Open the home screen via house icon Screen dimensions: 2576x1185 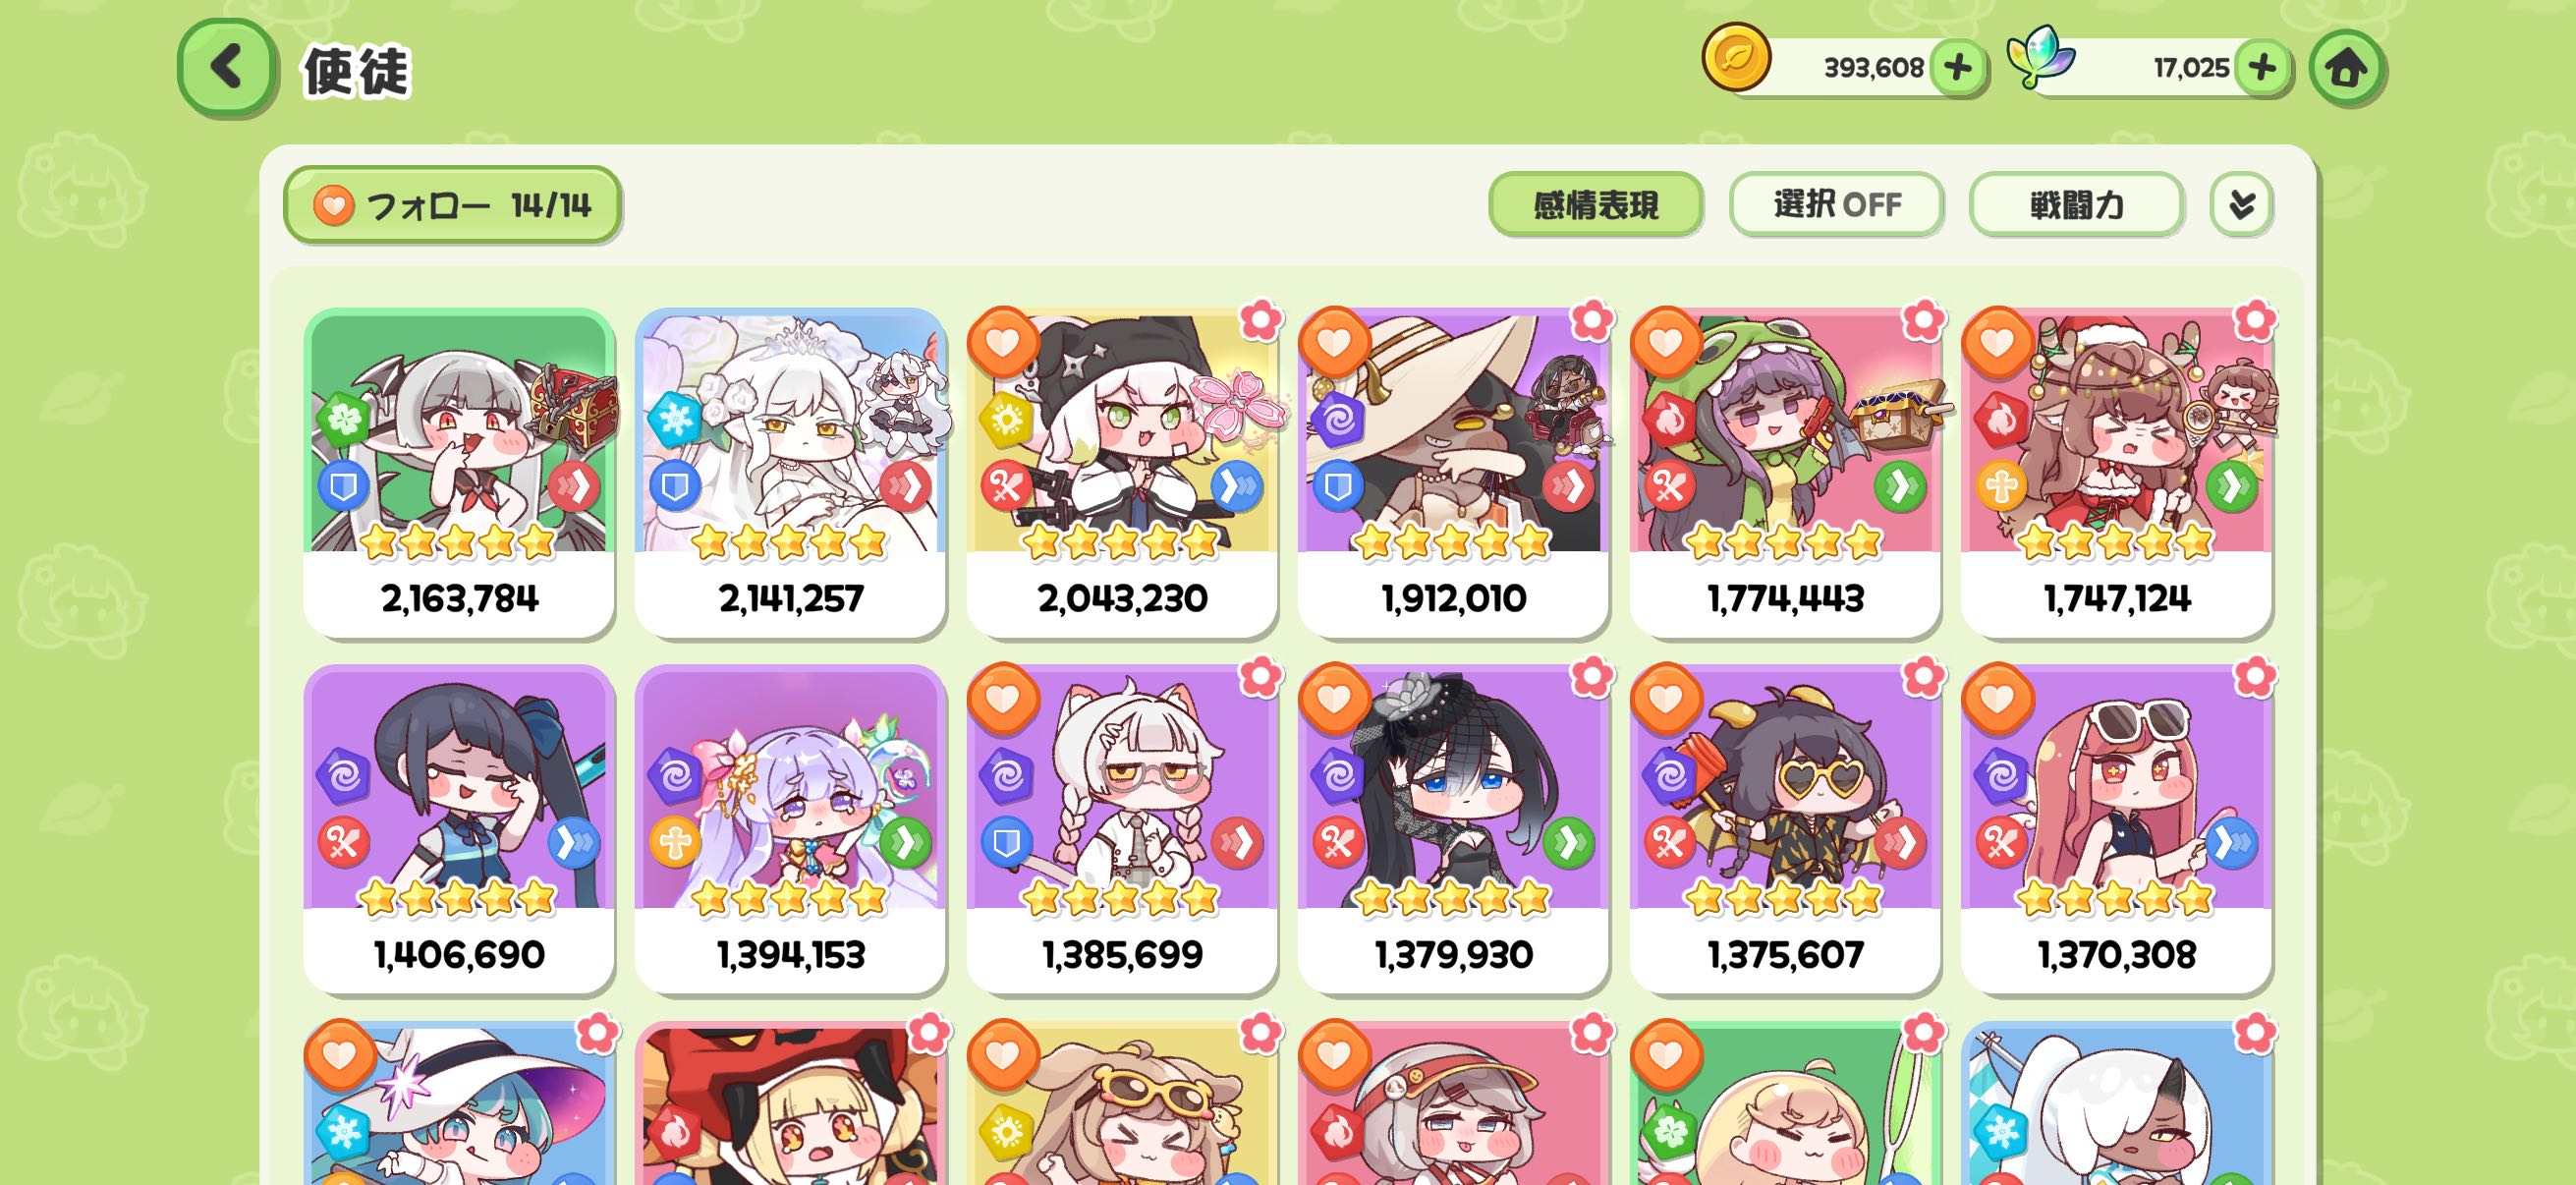2346,68
